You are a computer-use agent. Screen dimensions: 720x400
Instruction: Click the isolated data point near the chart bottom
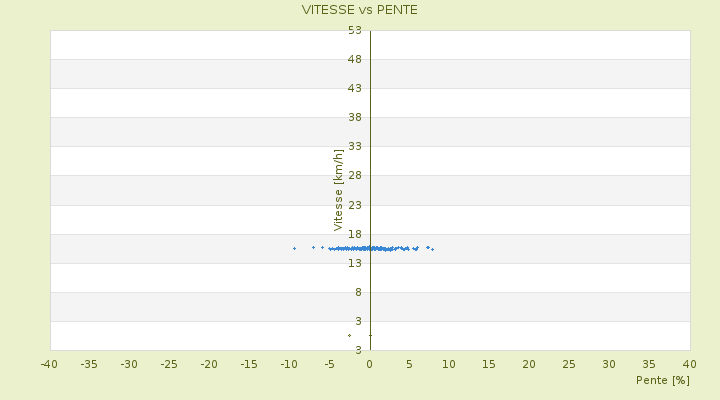pos(349,335)
